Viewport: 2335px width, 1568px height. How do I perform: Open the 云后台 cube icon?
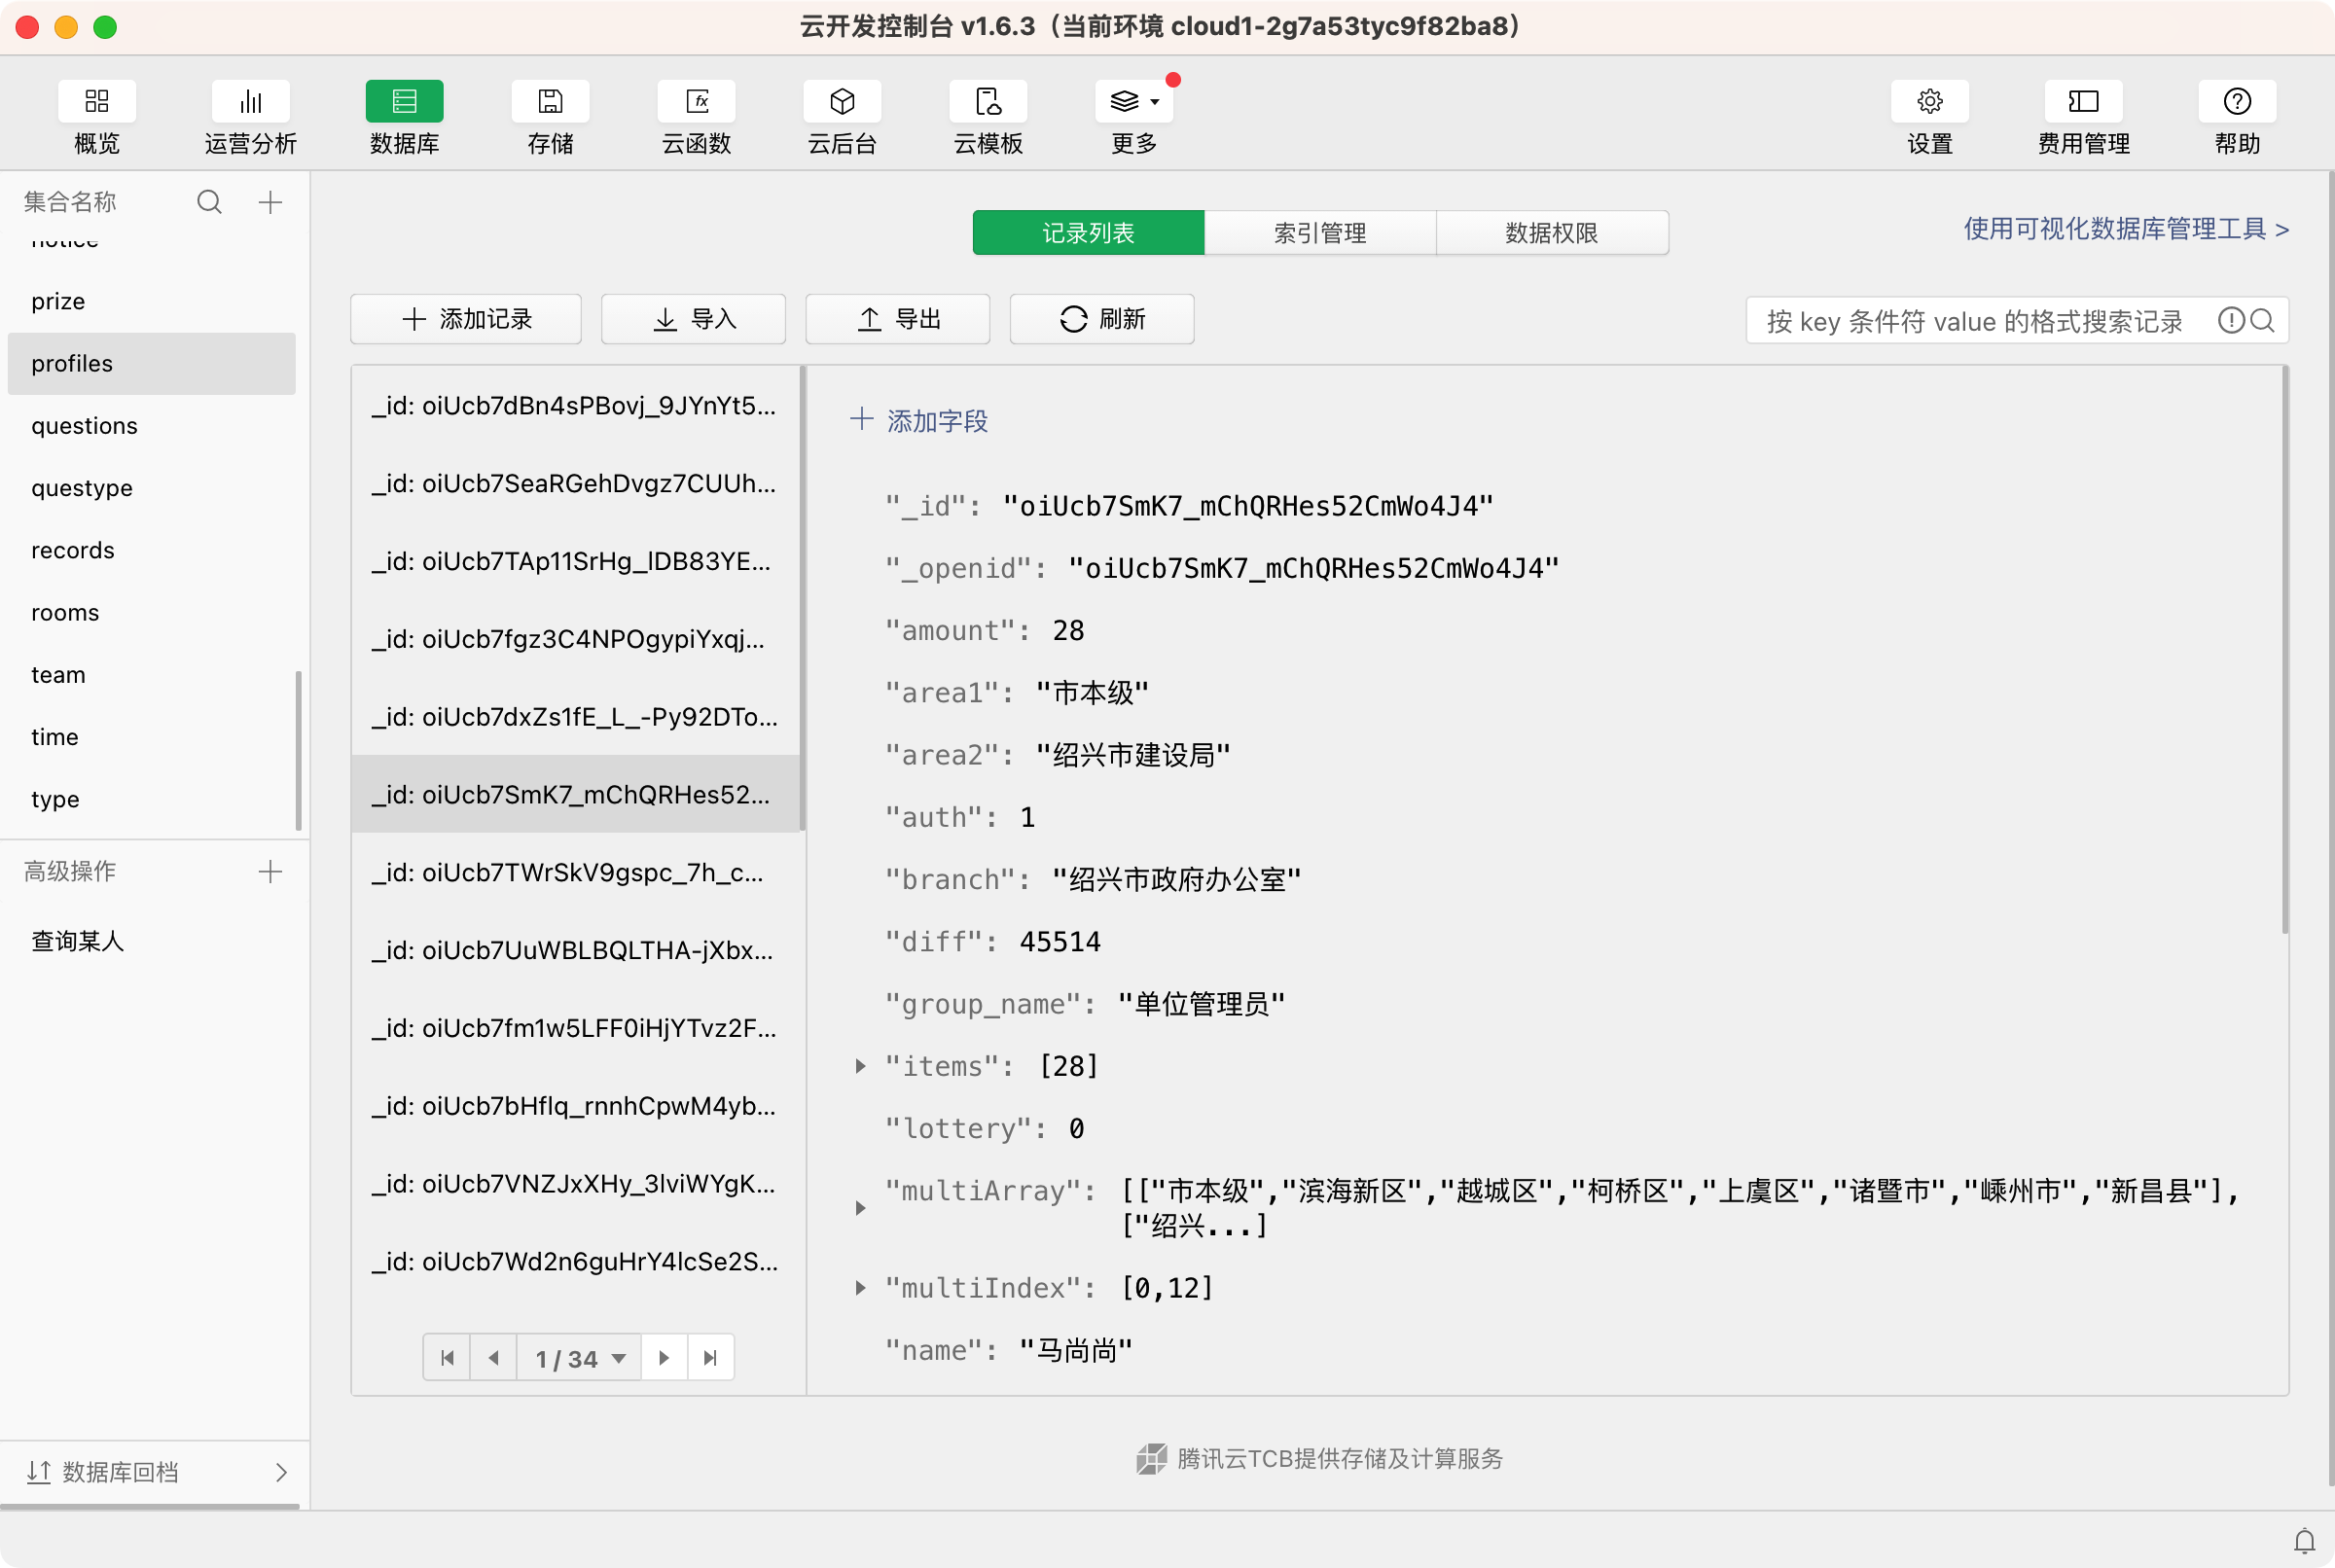842,102
